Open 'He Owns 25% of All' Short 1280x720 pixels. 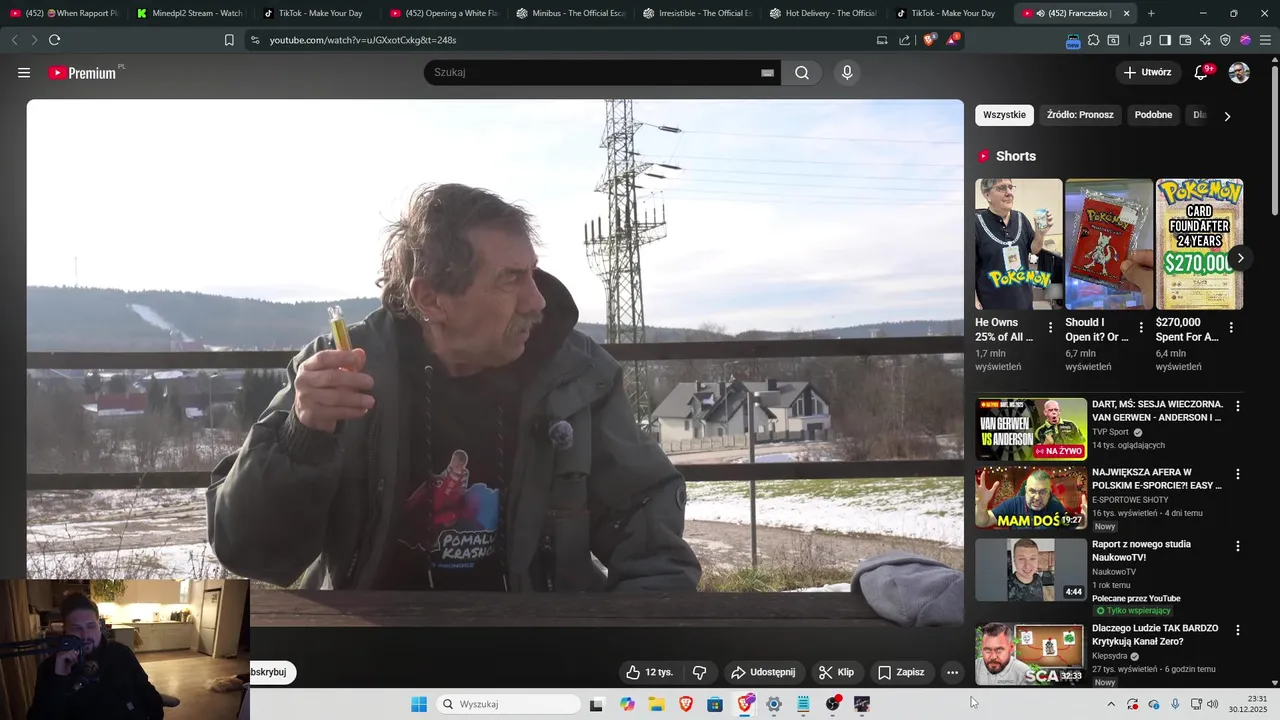click(1019, 244)
